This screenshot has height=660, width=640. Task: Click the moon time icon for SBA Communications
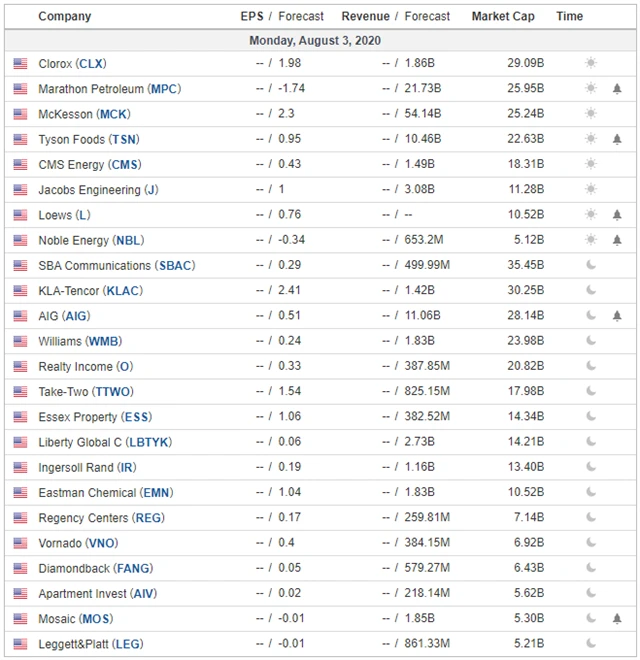(x=591, y=265)
